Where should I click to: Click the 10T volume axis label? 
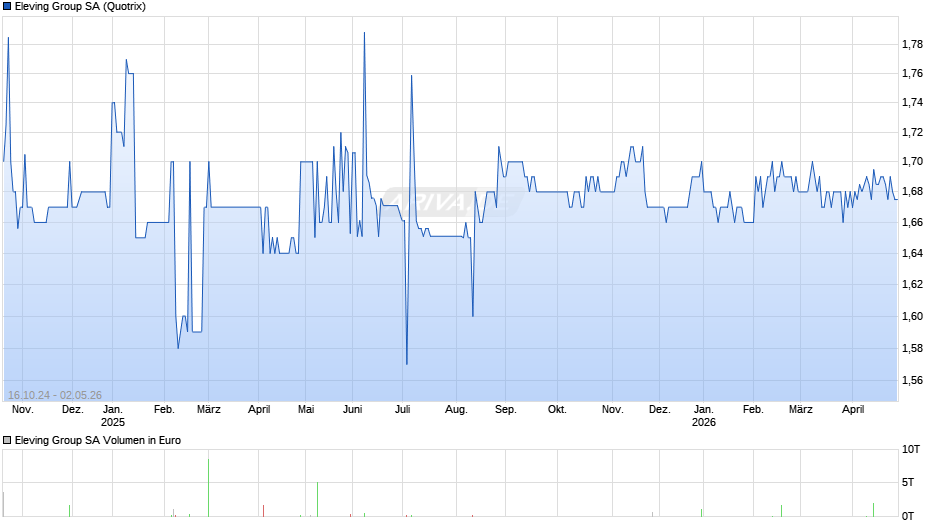911,450
